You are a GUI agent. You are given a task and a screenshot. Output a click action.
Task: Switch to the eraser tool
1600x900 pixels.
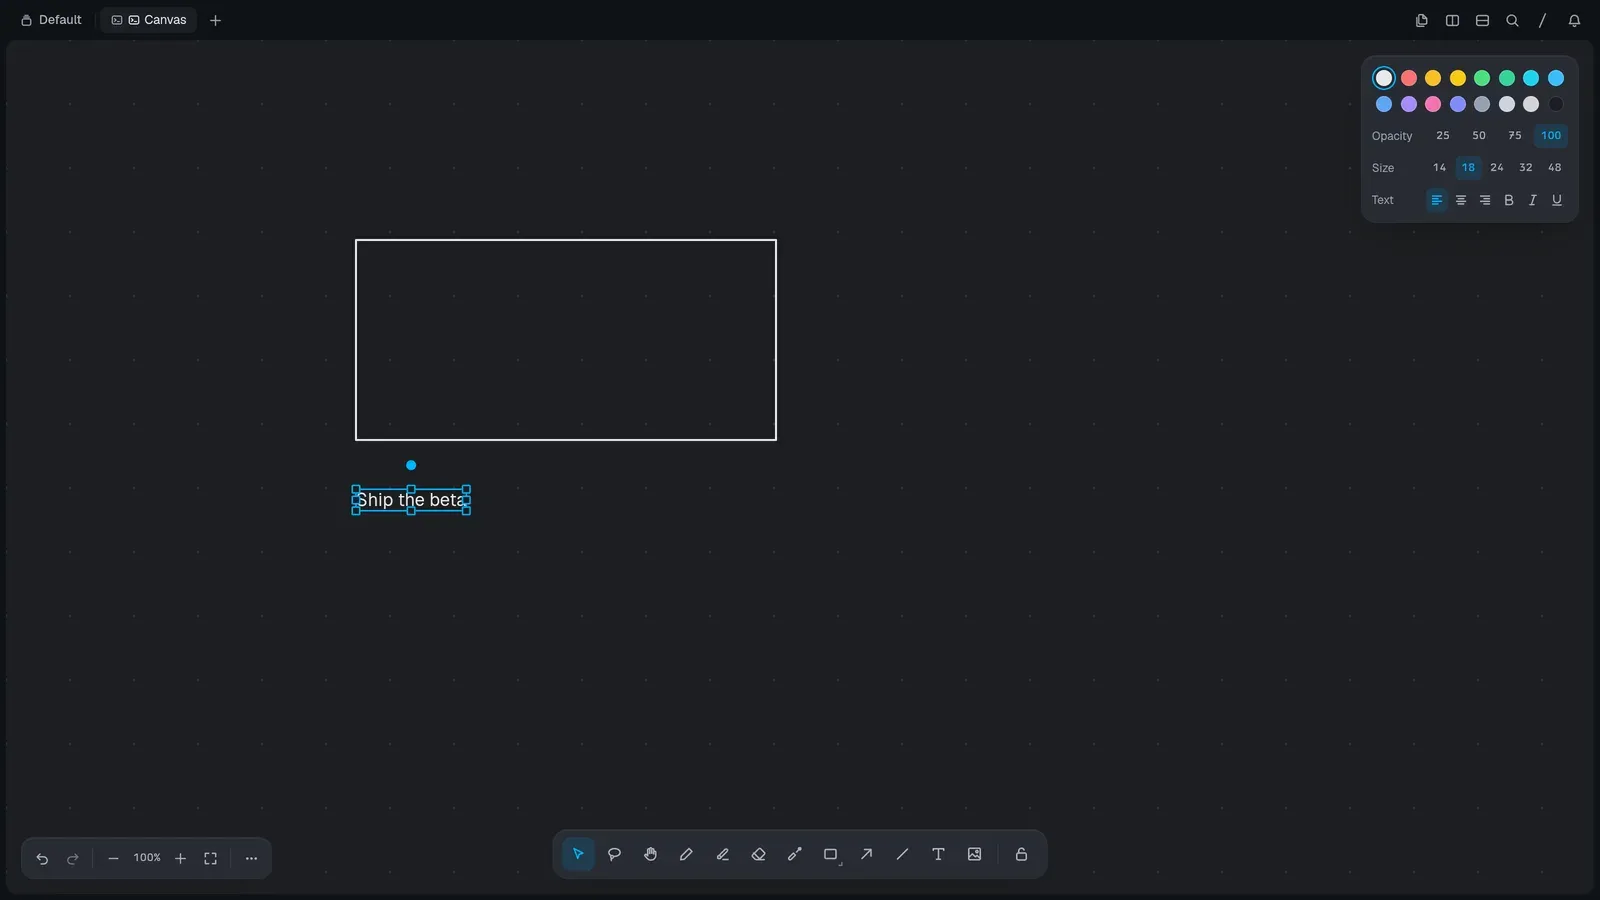(x=758, y=854)
